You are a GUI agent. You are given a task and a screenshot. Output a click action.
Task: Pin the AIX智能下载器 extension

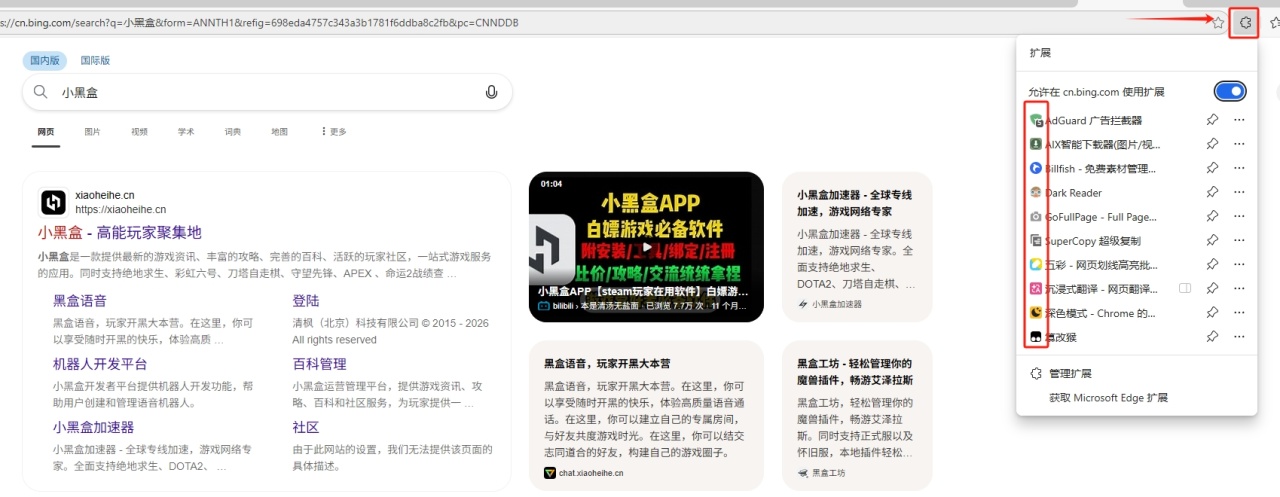pyautogui.click(x=1212, y=144)
